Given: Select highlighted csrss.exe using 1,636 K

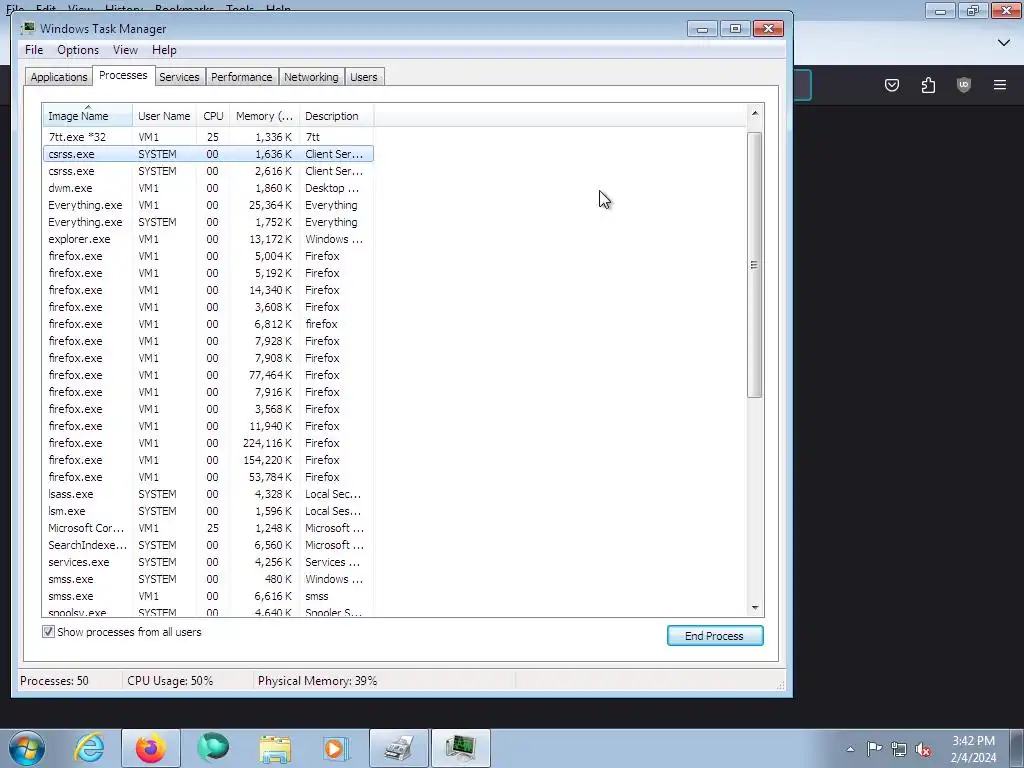Looking at the screenshot, I should (x=208, y=153).
